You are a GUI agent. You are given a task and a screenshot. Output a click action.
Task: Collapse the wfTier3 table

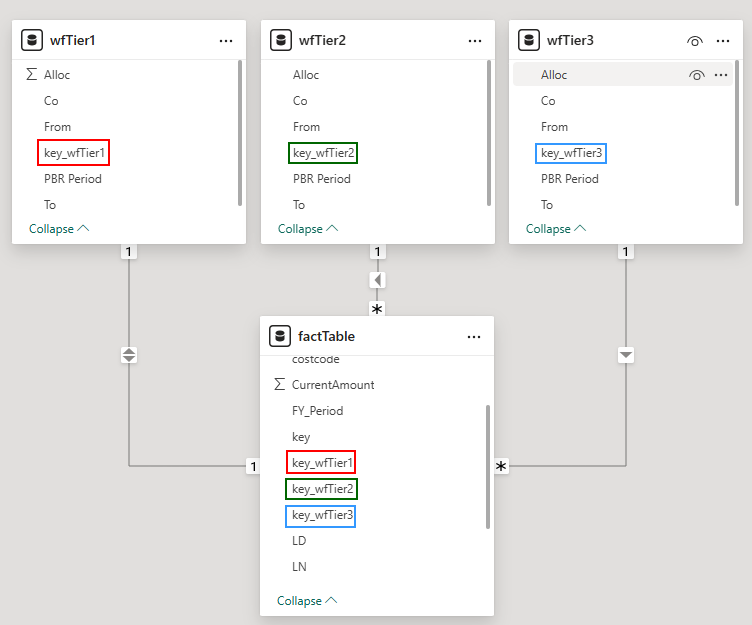[x=556, y=229]
